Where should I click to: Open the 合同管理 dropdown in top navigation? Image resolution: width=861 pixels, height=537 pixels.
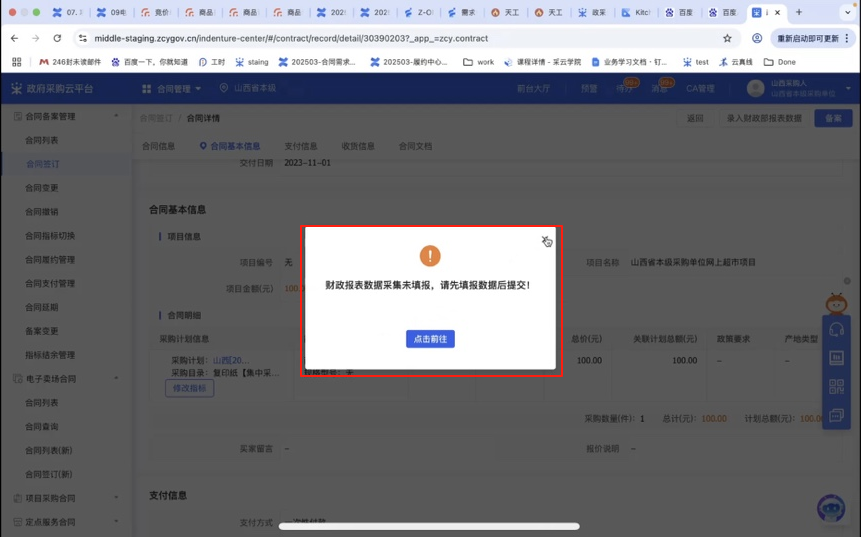click(x=172, y=88)
